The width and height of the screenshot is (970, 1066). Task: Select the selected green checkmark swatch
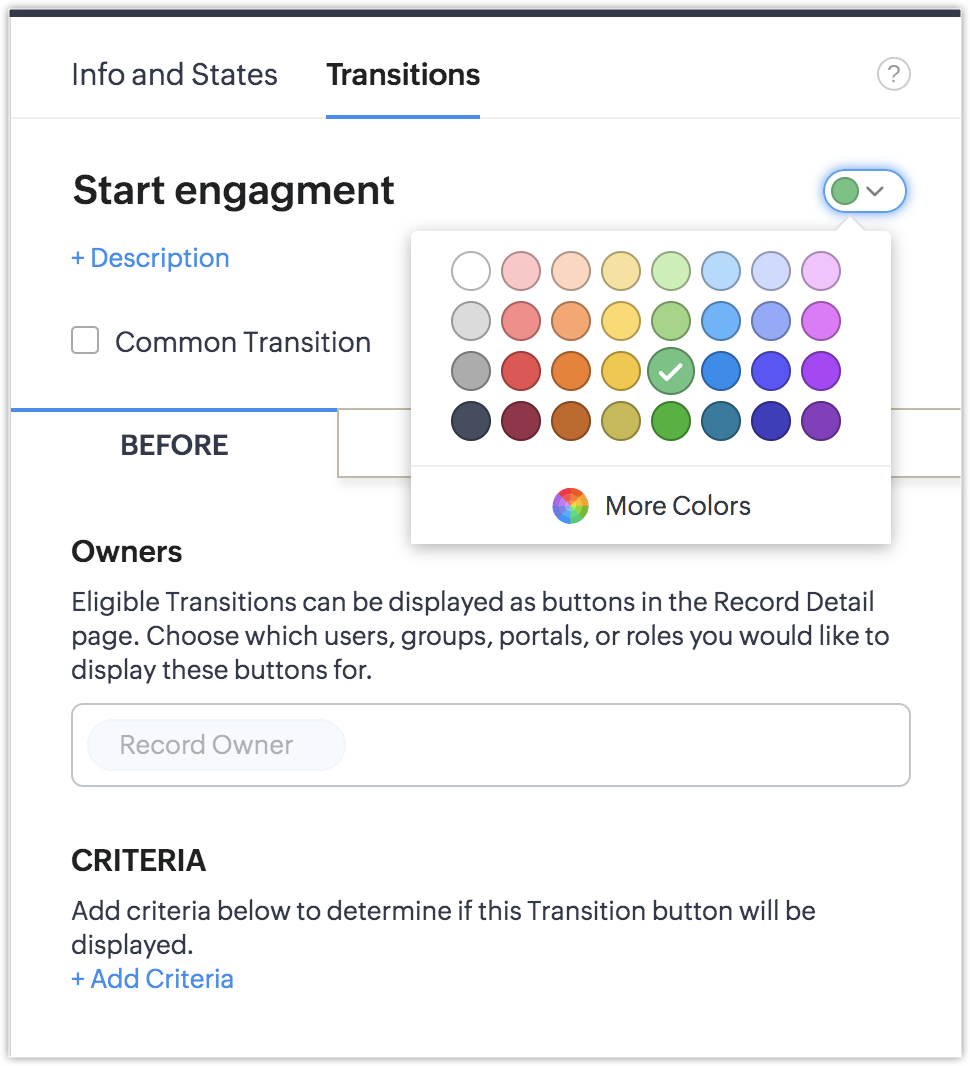(x=671, y=371)
